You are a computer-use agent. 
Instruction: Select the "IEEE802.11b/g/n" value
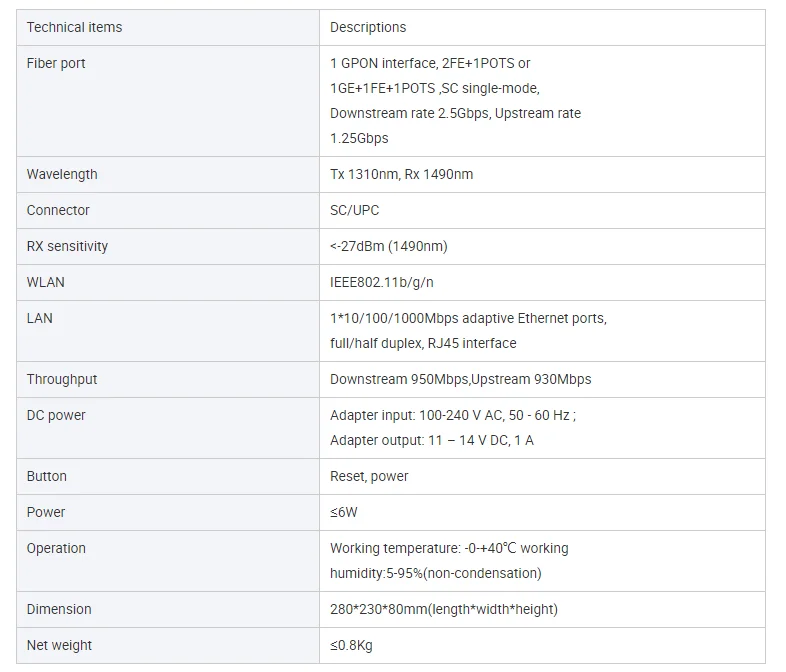click(379, 282)
